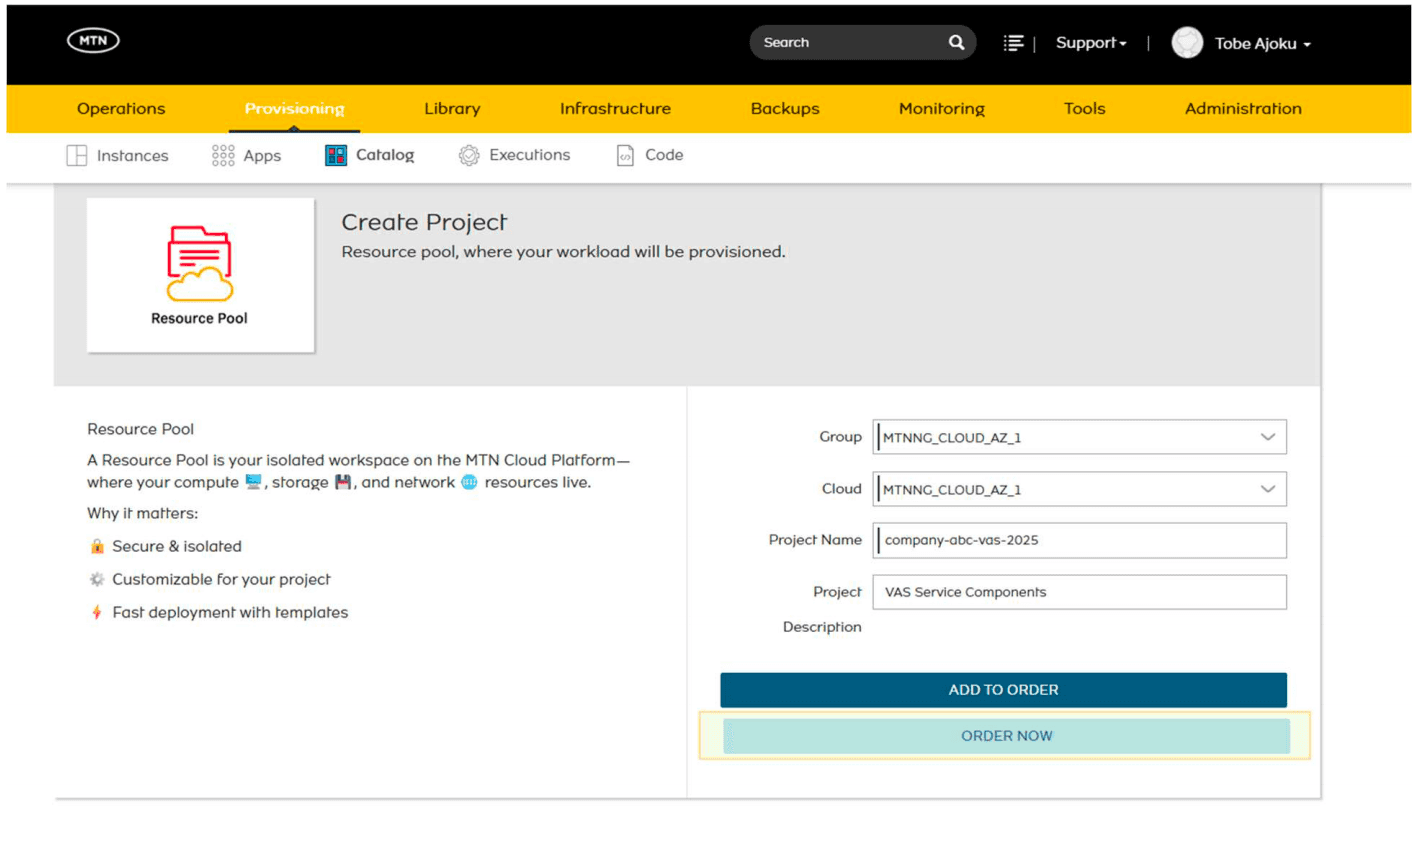The image size is (1414, 846).
Task: Click the ADD TO ORDER button
Action: click(1003, 690)
